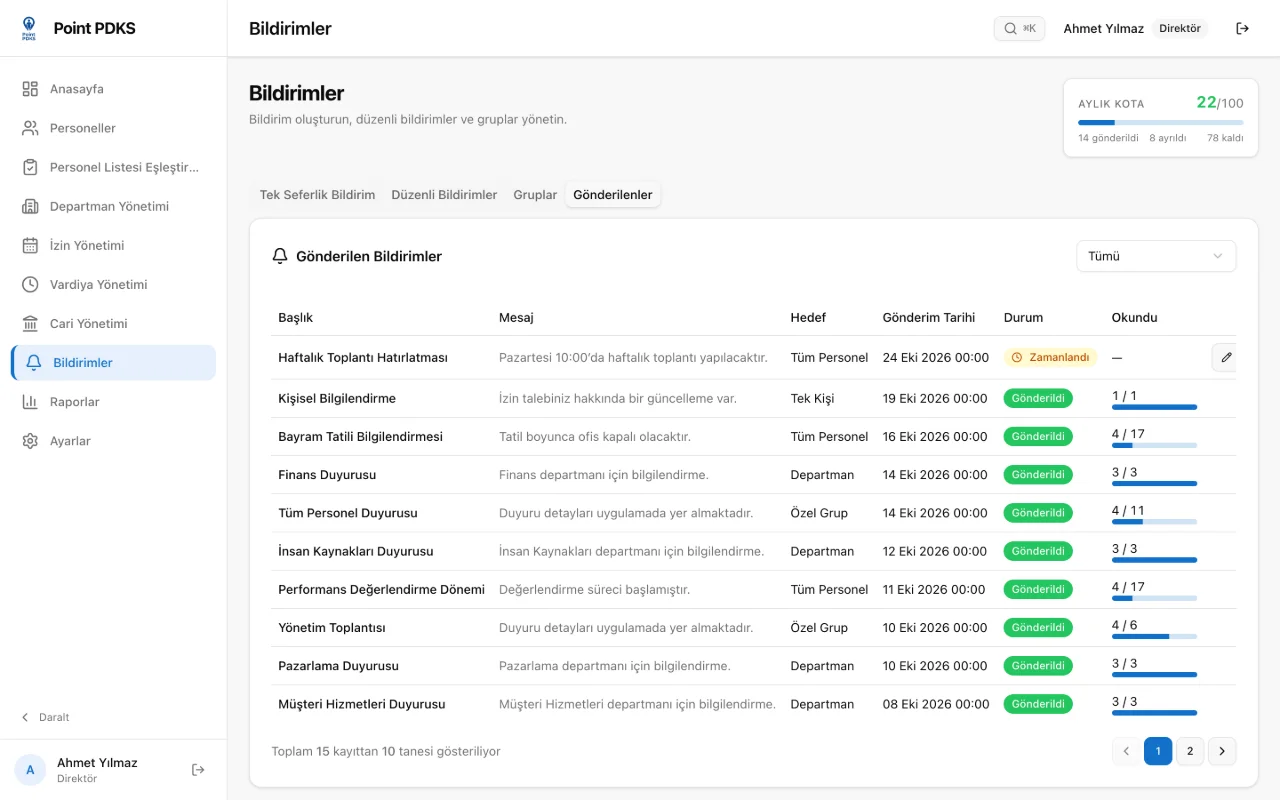Select page 1 in pagination
The height and width of the screenshot is (800, 1280).
(1158, 751)
